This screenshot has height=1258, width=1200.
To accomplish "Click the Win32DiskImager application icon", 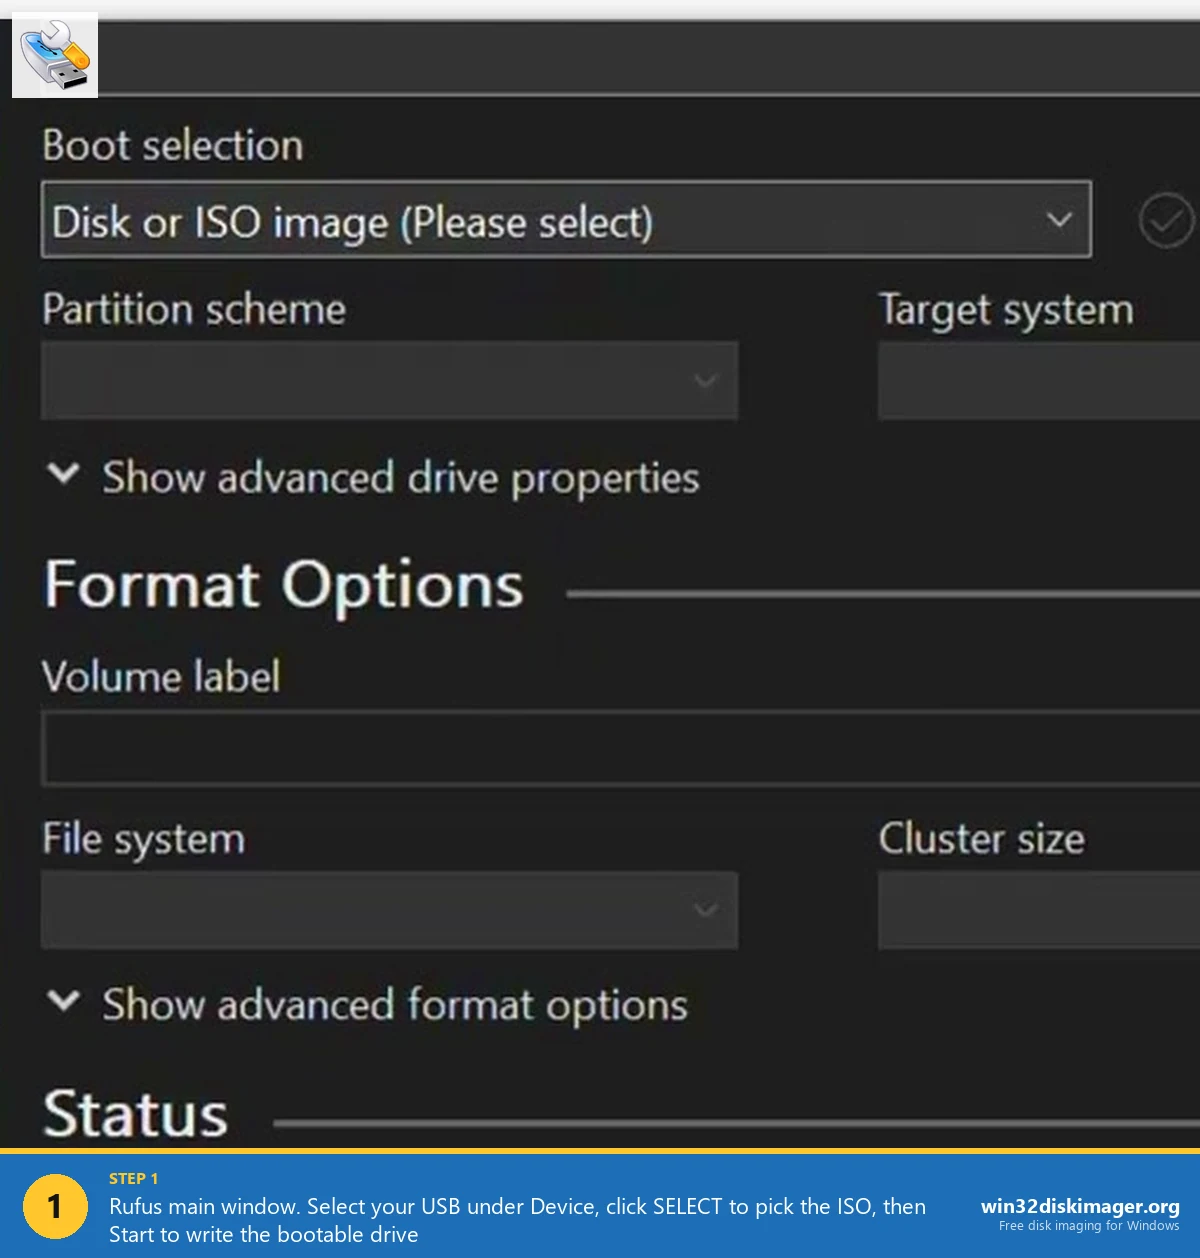I will pyautogui.click(x=55, y=54).
